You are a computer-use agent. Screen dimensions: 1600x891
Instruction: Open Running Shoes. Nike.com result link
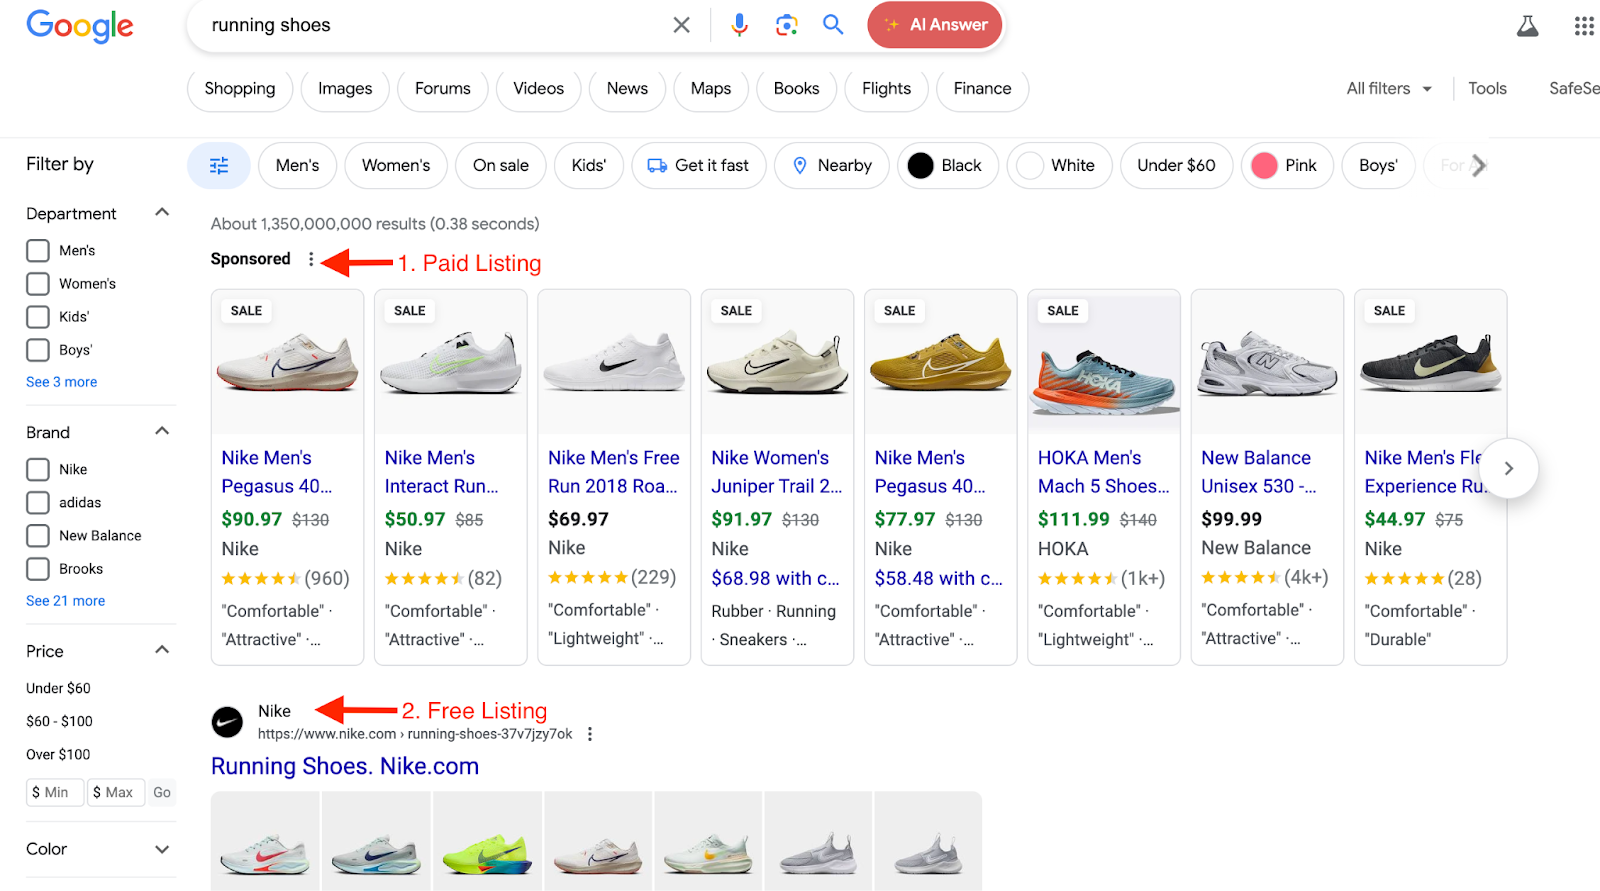click(345, 766)
